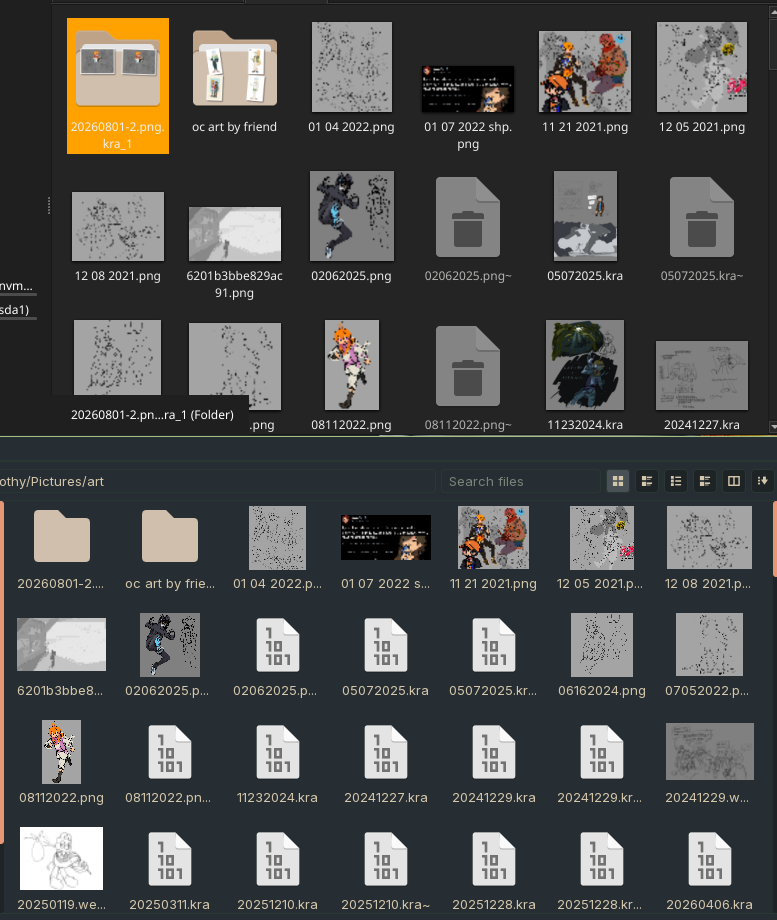Select 20241227.kra sketch thumbnail in upper window
The height and width of the screenshot is (920, 777).
702,376
